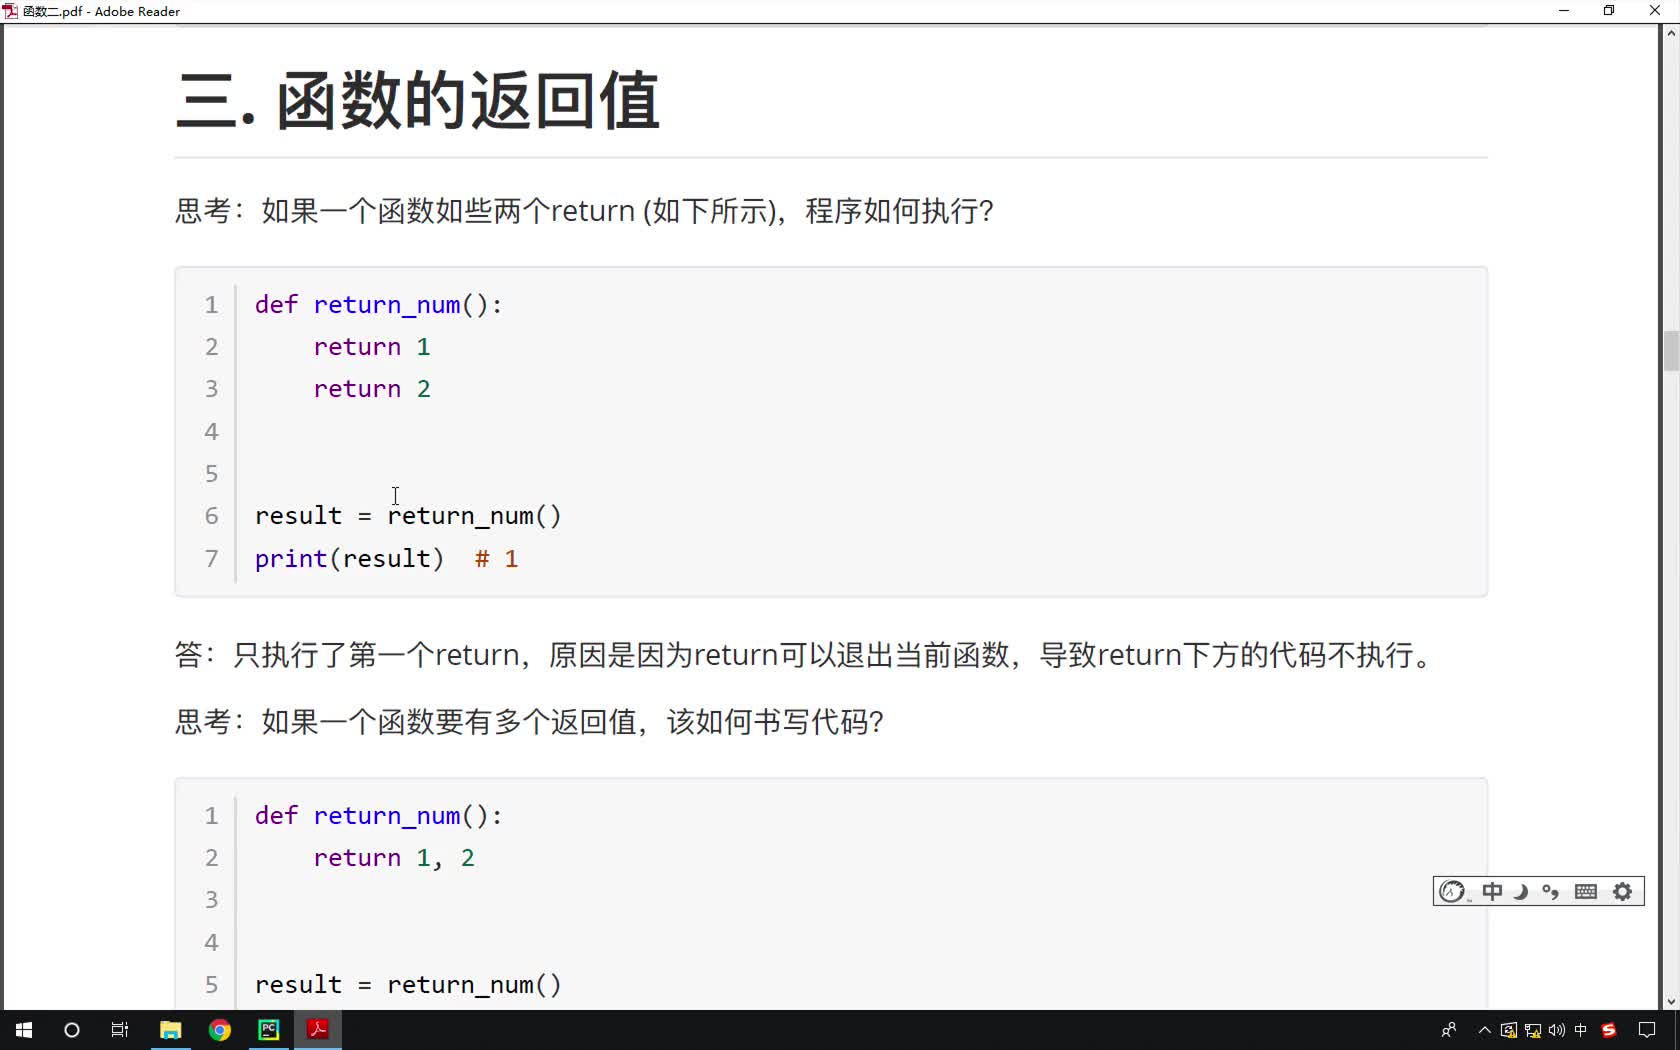Restore down the Adobe Reader window
This screenshot has width=1680, height=1050.
1609,11
